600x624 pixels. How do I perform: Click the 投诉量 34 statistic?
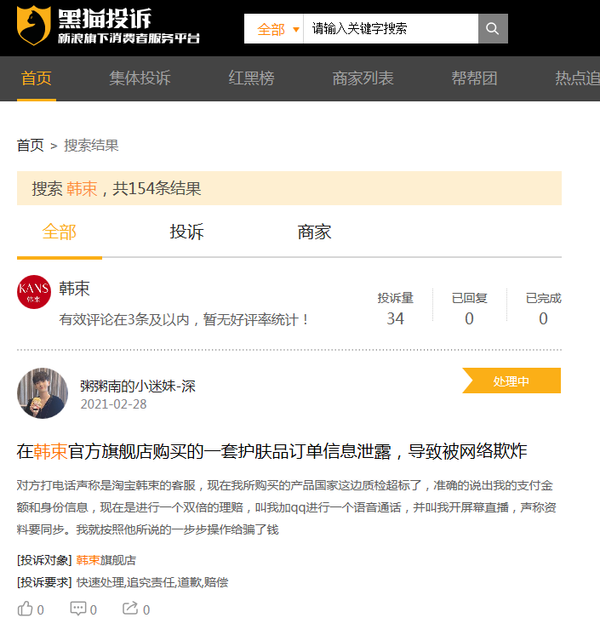point(395,309)
